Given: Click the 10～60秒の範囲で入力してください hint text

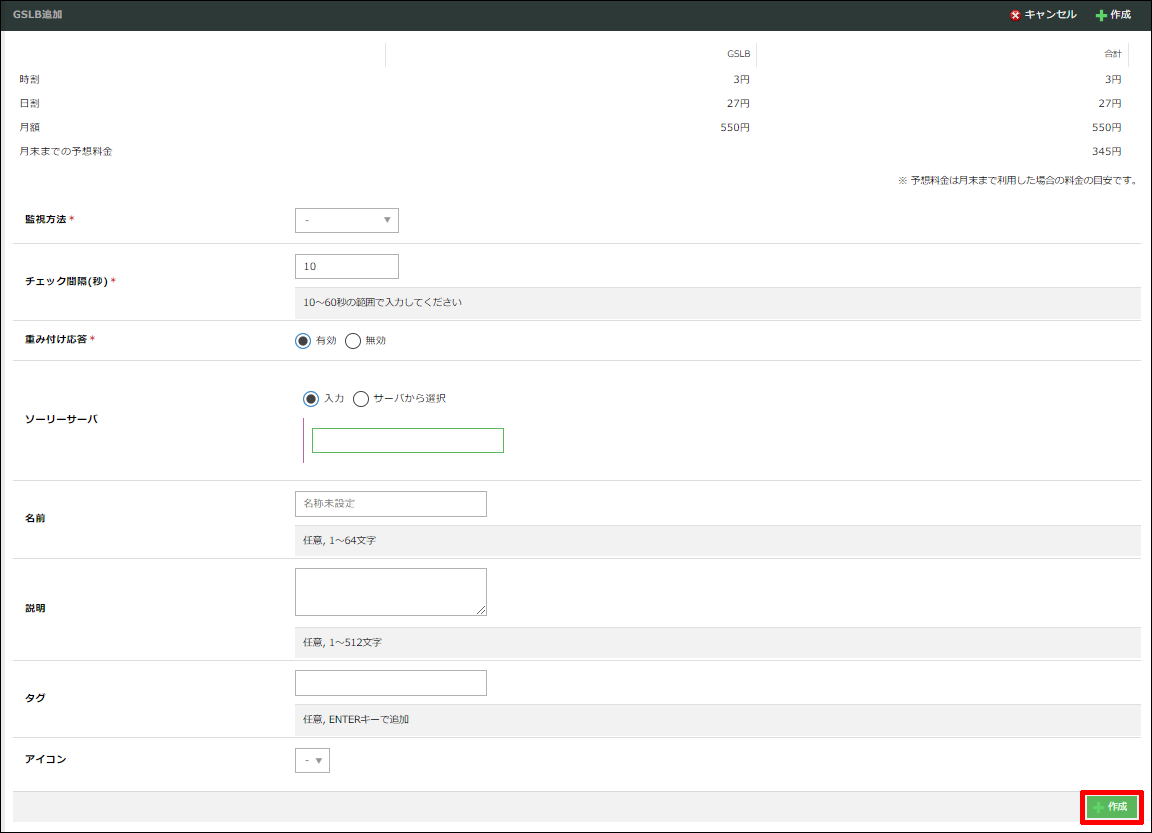Looking at the screenshot, I should pyautogui.click(x=383, y=303).
